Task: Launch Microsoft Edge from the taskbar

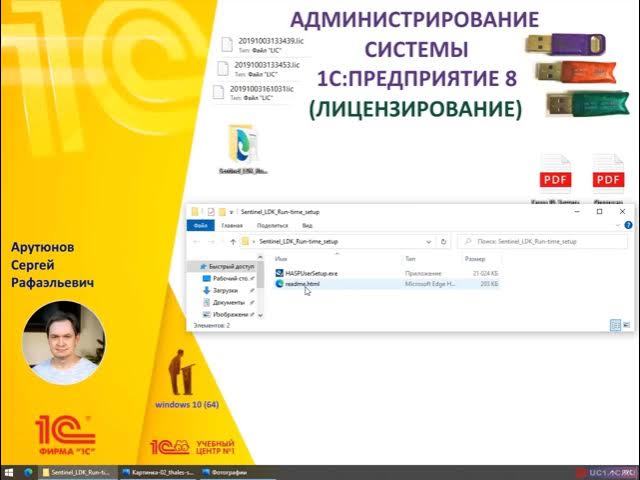Action: pos(28,473)
